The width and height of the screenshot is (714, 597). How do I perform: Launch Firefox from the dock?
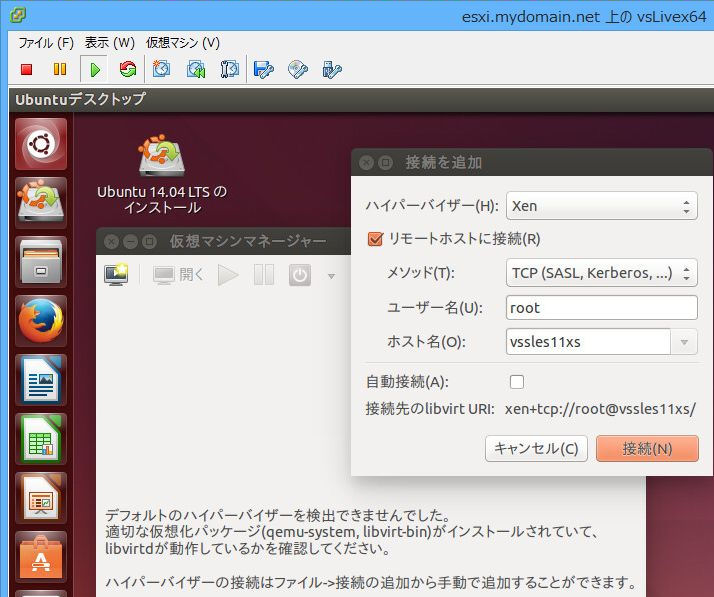[41, 321]
